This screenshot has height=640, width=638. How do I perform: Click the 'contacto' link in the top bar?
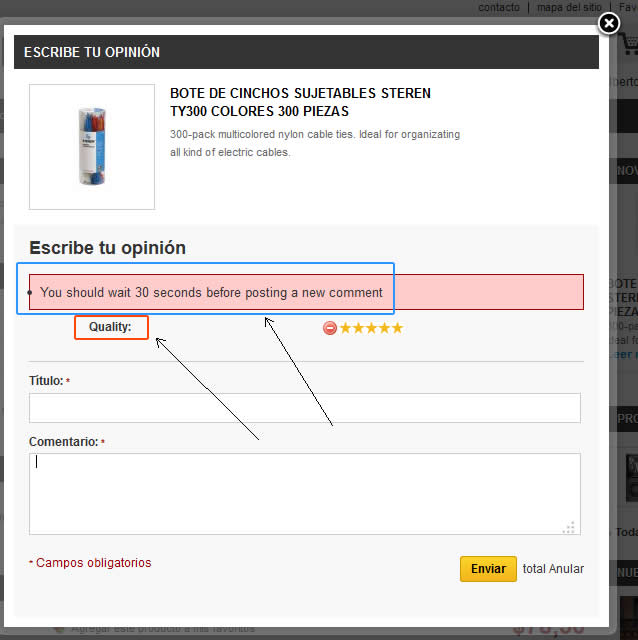(499, 7)
